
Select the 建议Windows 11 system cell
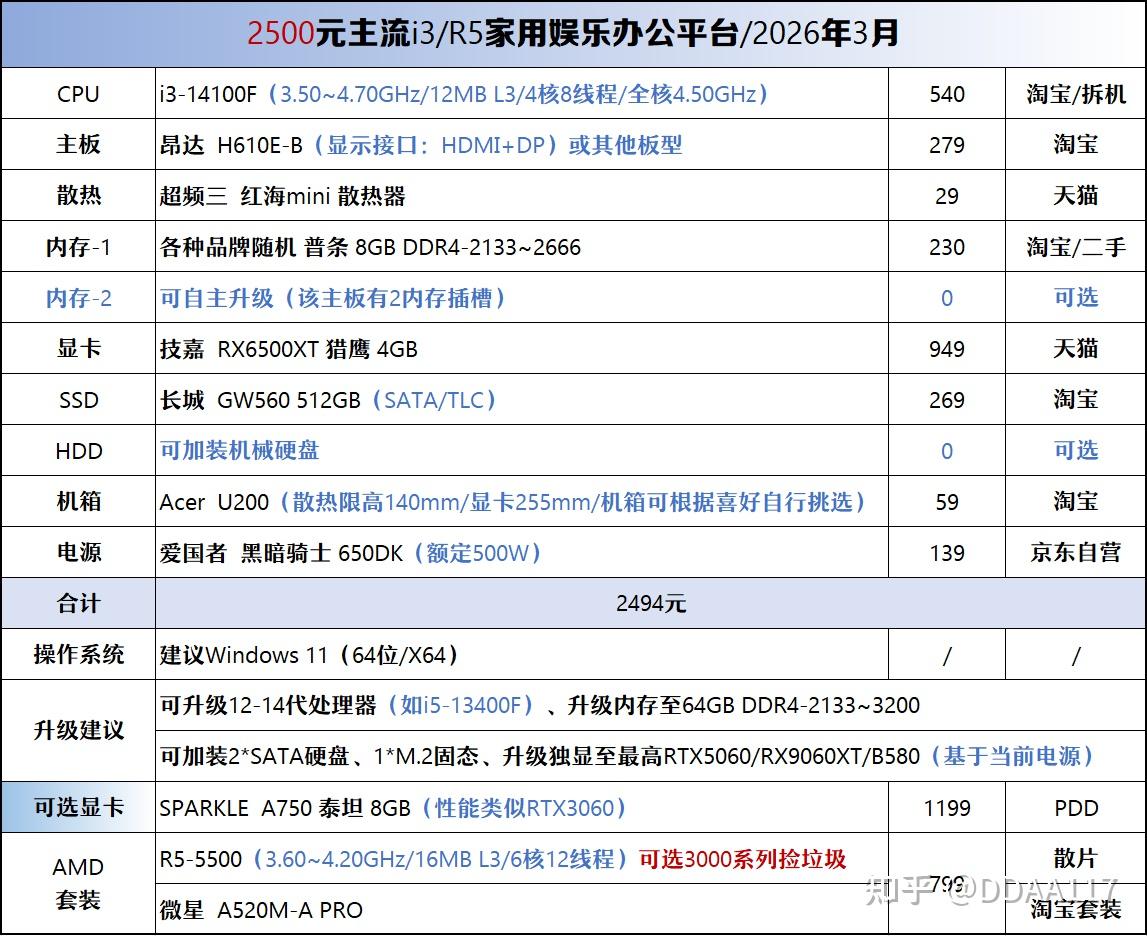[522, 654]
